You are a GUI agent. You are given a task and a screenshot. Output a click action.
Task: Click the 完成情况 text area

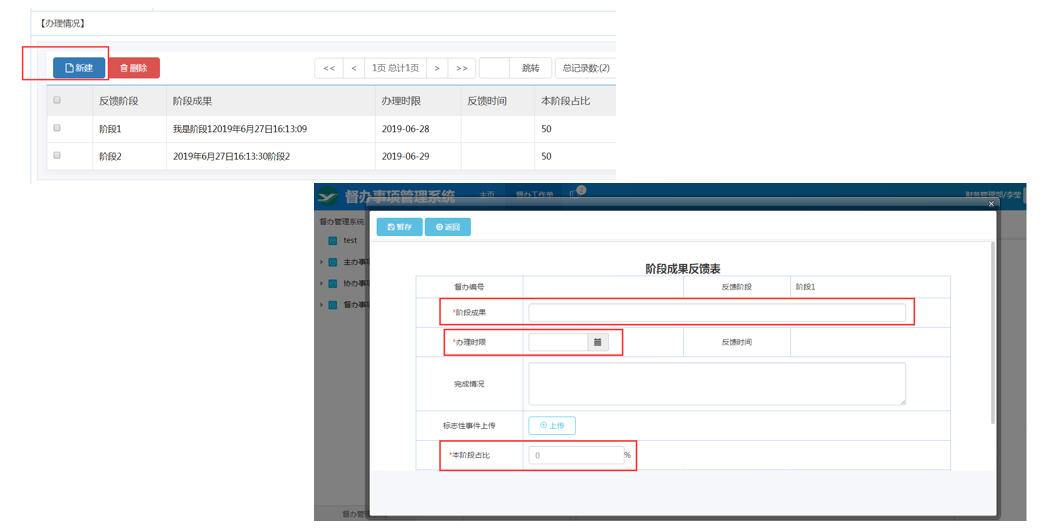coord(716,384)
